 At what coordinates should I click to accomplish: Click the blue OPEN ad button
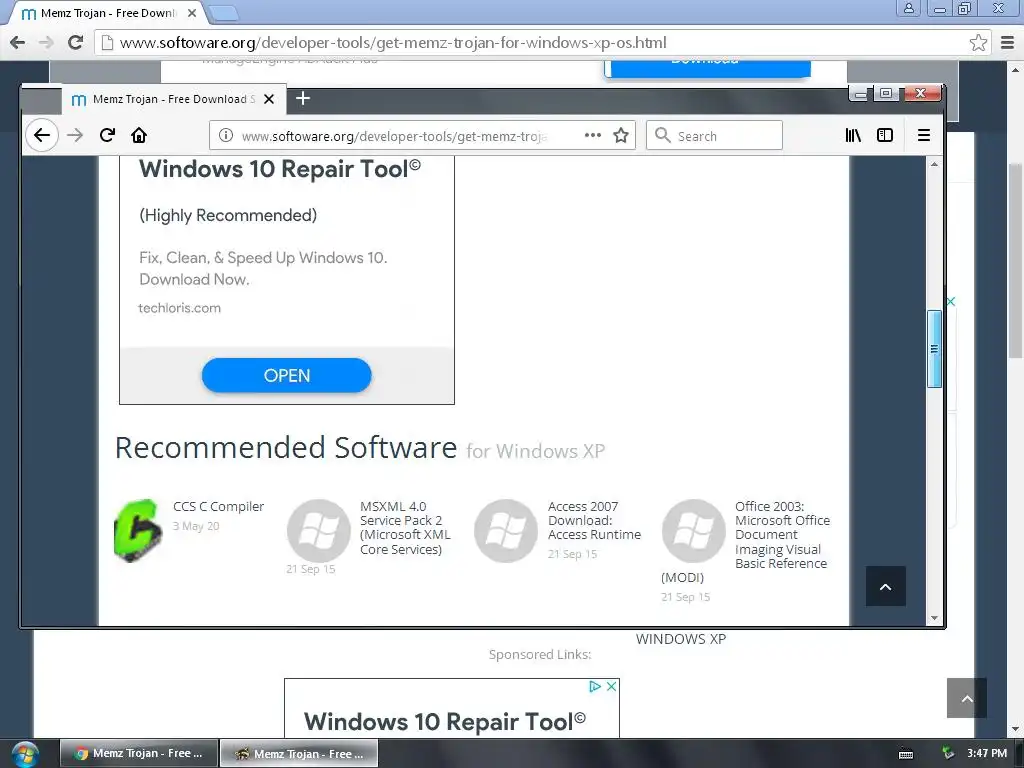pos(287,376)
